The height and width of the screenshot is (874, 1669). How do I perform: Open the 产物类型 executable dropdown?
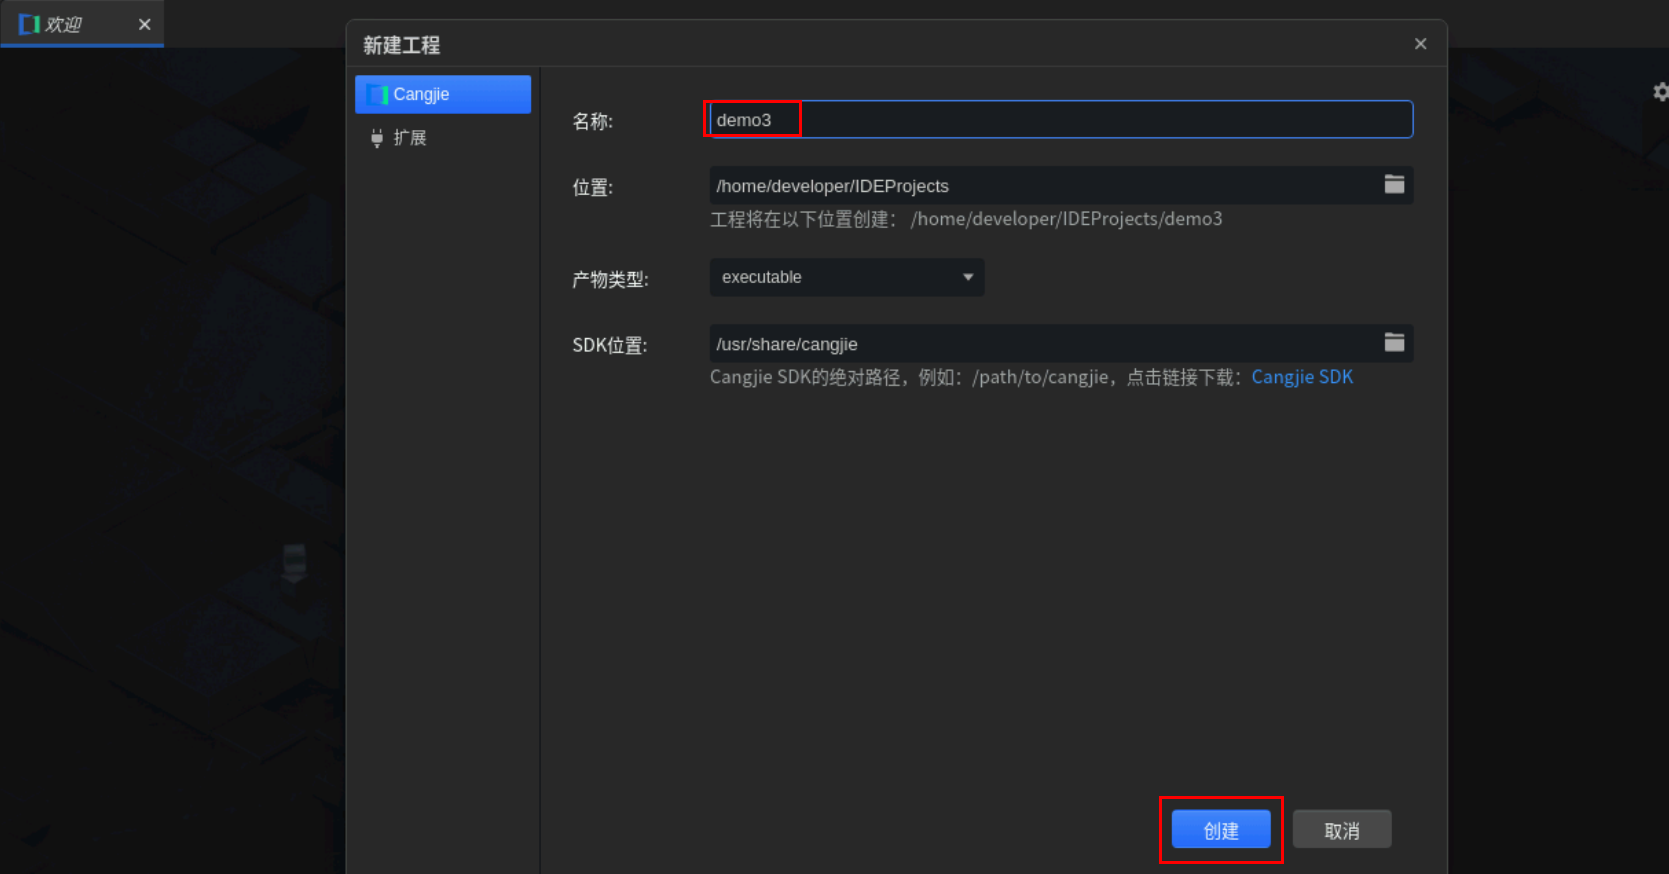pos(847,277)
